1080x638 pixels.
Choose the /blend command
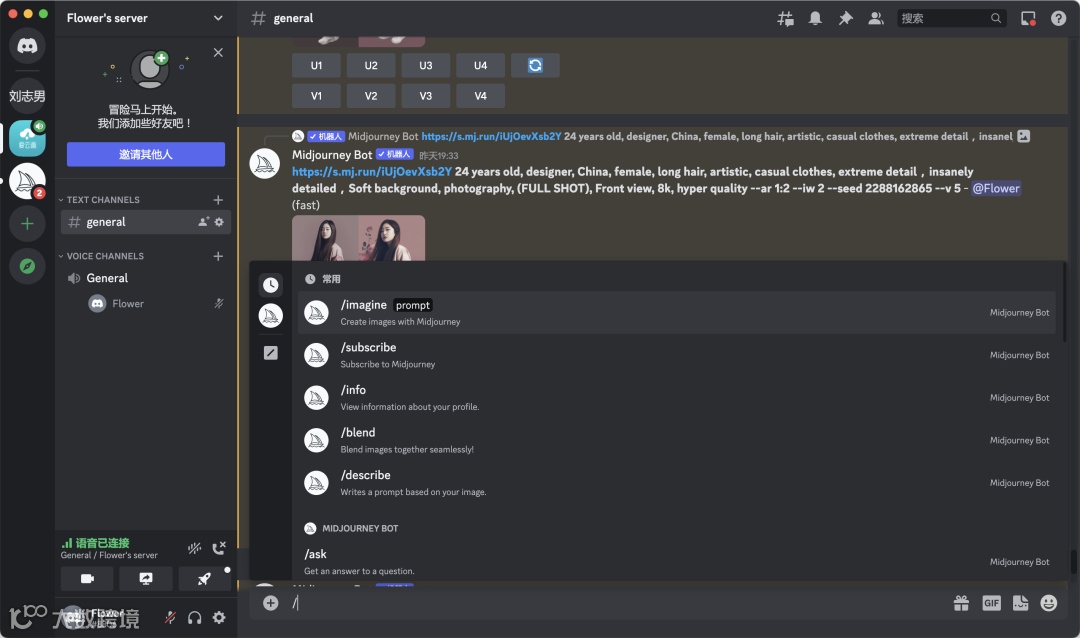point(676,441)
